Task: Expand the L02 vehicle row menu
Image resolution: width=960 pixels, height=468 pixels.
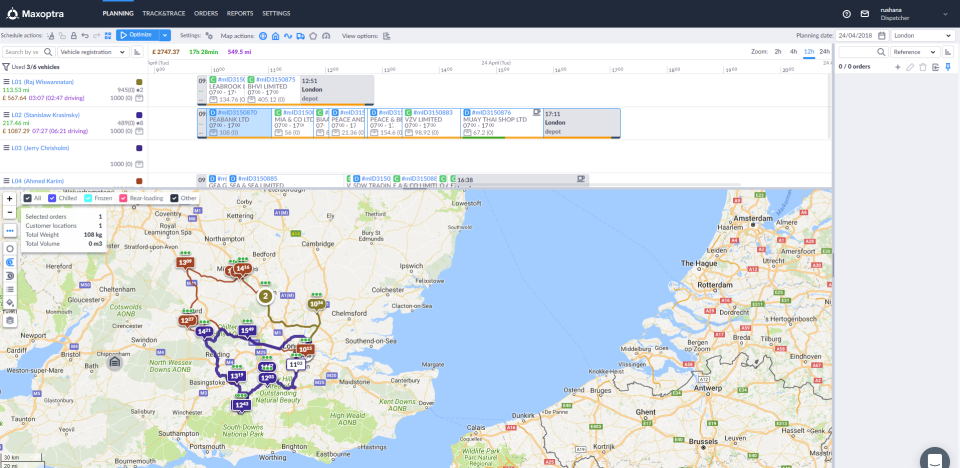Action: pos(7,115)
